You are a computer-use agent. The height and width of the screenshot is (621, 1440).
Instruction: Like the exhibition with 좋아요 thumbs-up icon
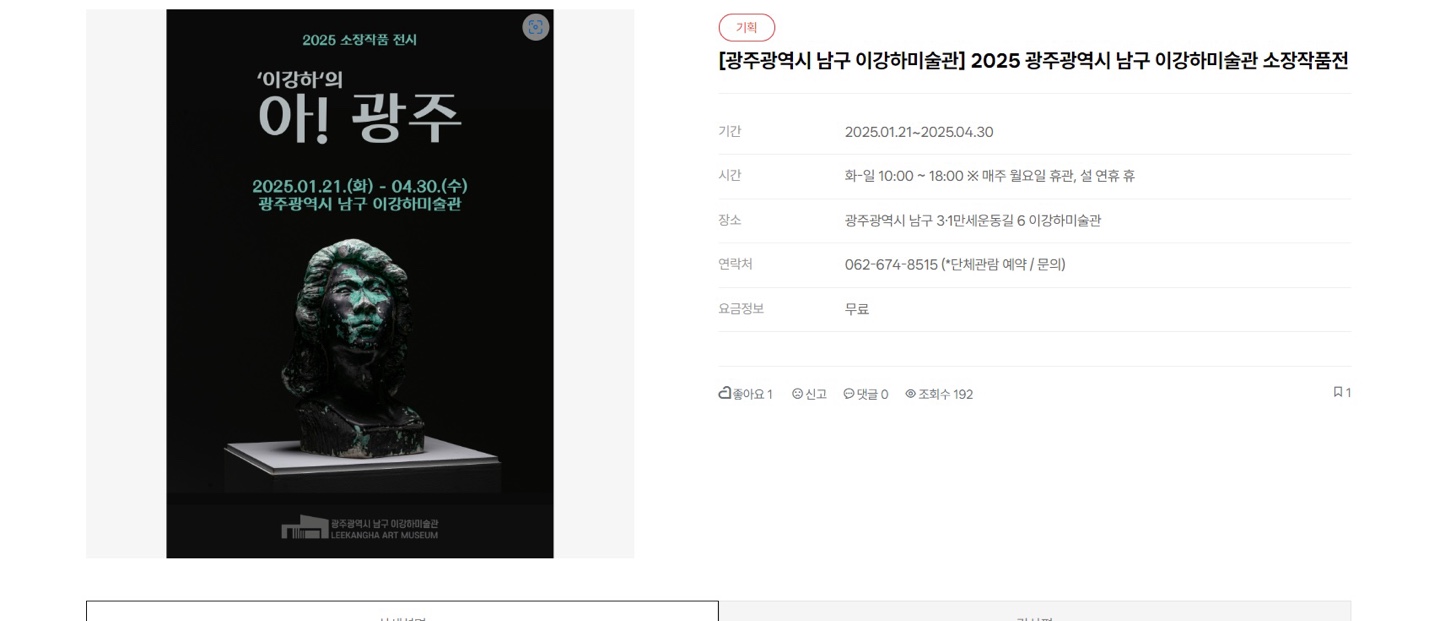[725, 393]
